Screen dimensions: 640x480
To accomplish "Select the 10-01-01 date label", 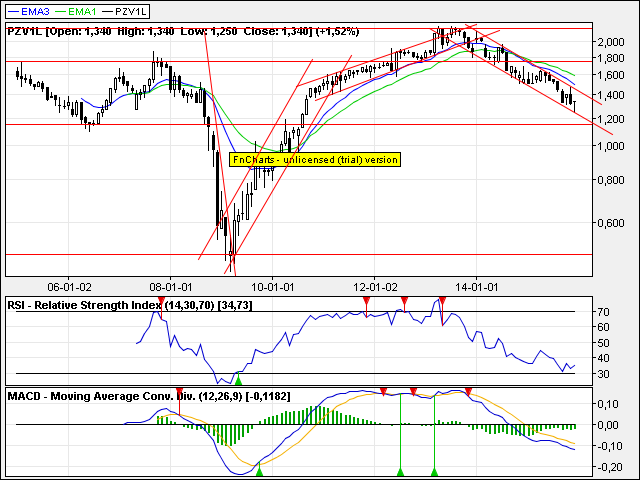I will click(x=273, y=287).
